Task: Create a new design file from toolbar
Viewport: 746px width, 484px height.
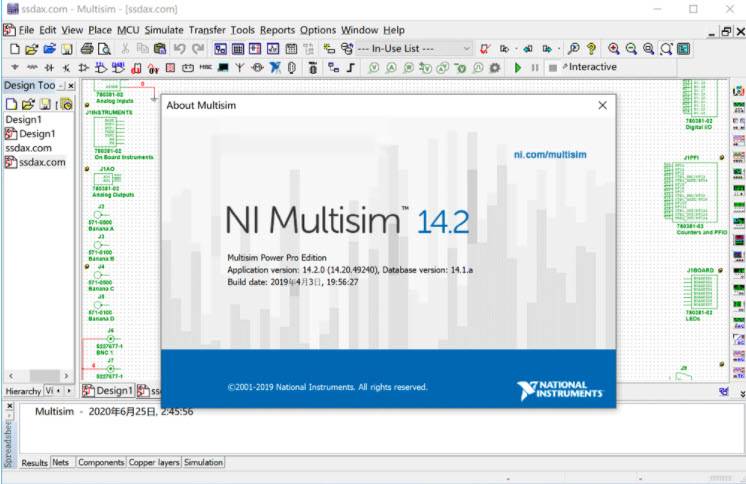Action: [15, 49]
